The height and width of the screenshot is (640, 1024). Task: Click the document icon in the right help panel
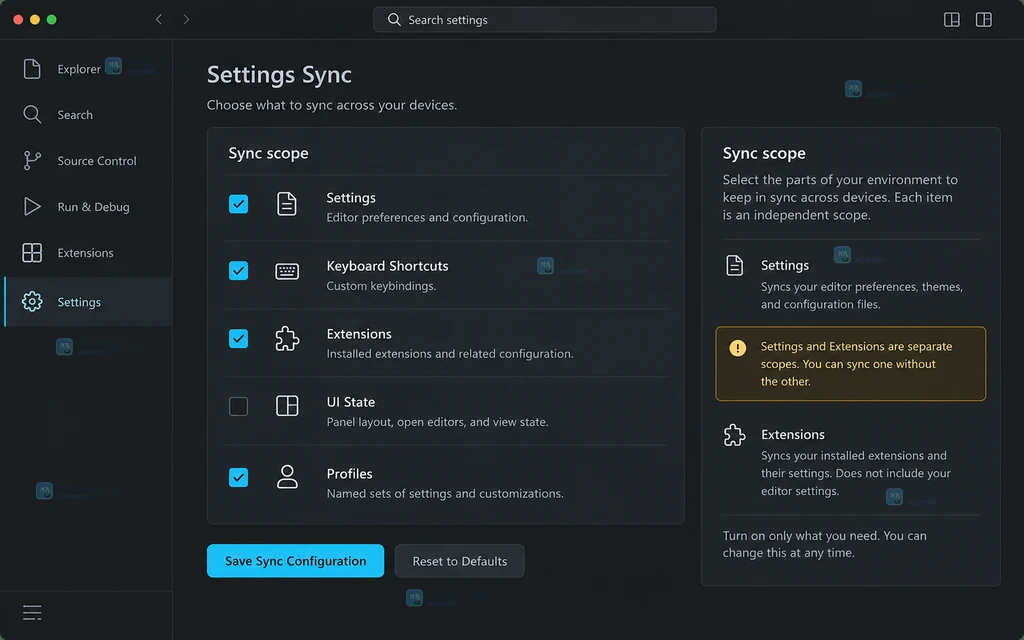click(x=735, y=265)
